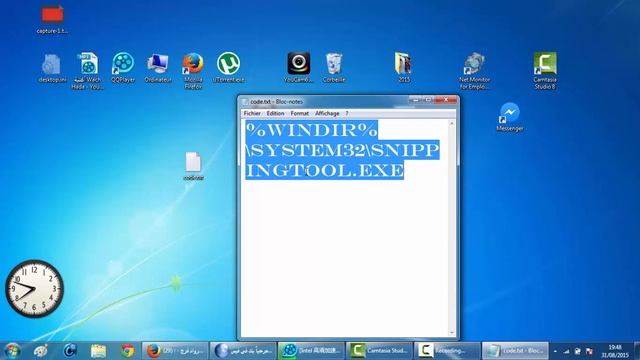This screenshot has height=360, width=640.
Task: Switch to code.txt Bloc-notes taskbar button
Action: pyautogui.click(x=515, y=351)
